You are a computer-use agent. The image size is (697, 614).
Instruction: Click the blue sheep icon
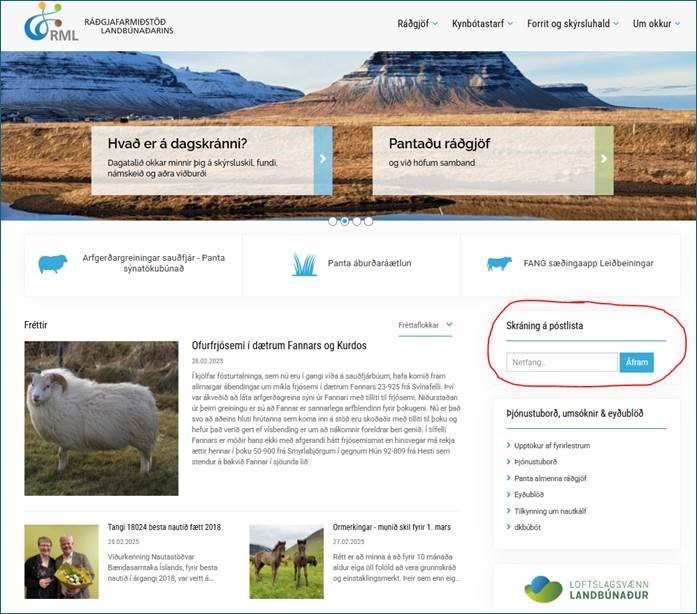52,264
